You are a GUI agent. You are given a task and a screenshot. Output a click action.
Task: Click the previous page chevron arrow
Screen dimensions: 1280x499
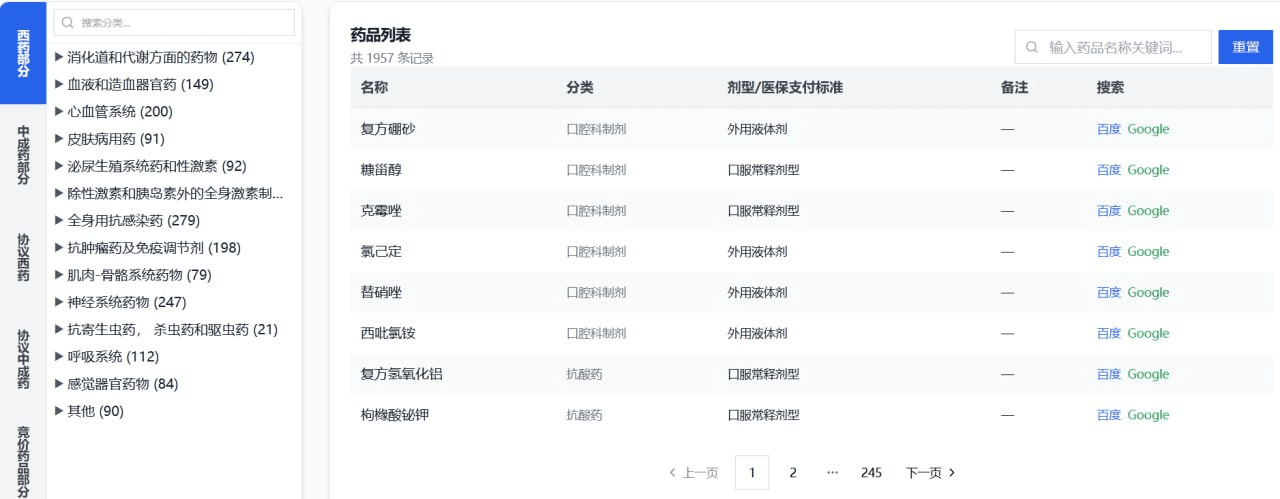point(673,473)
